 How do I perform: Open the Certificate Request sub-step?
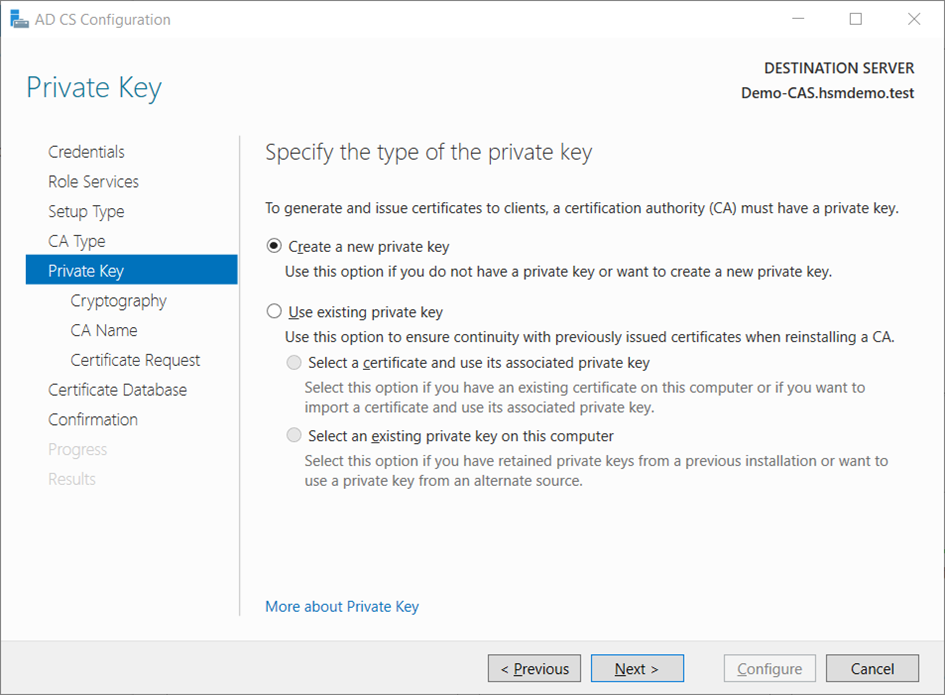pyautogui.click(x=135, y=360)
